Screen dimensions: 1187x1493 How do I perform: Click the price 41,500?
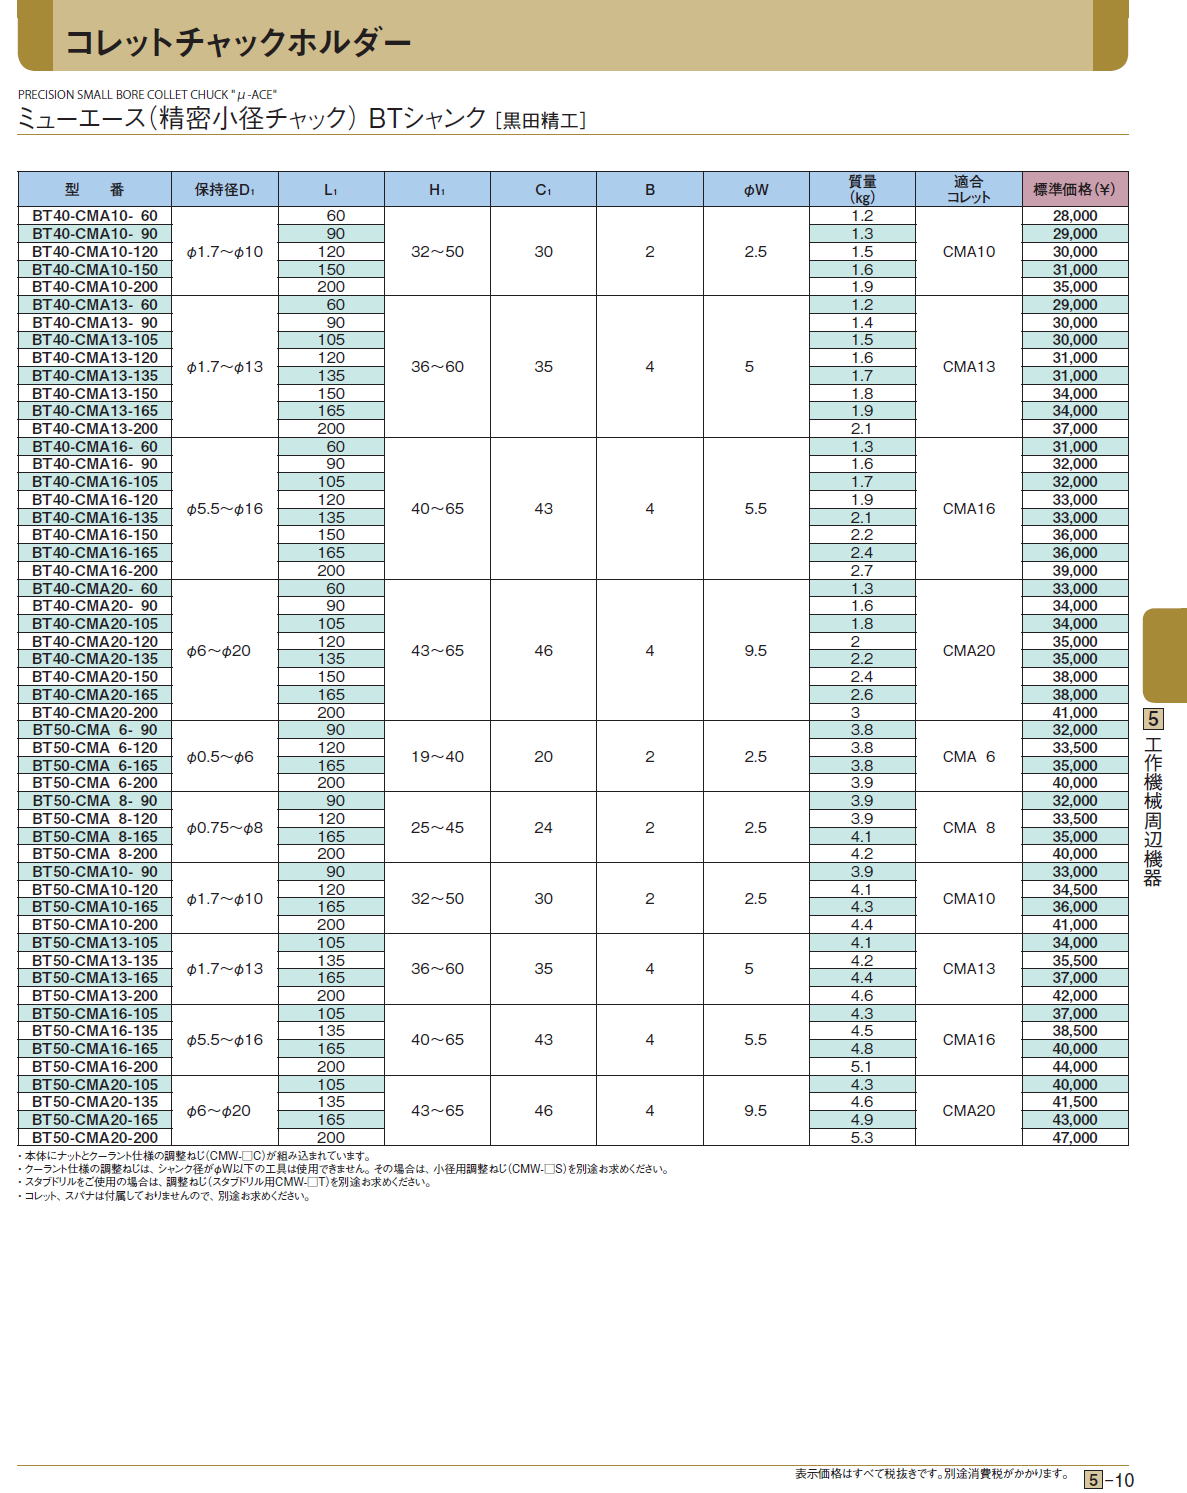(x=1075, y=1102)
